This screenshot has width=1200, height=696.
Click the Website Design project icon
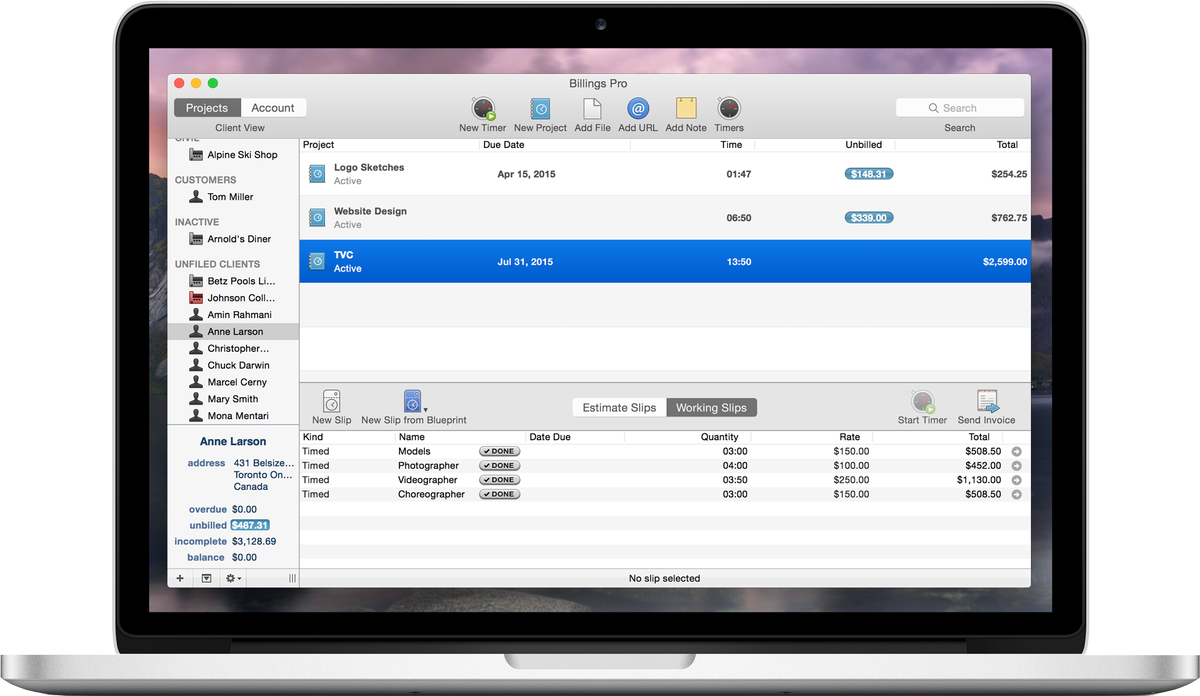tap(317, 217)
